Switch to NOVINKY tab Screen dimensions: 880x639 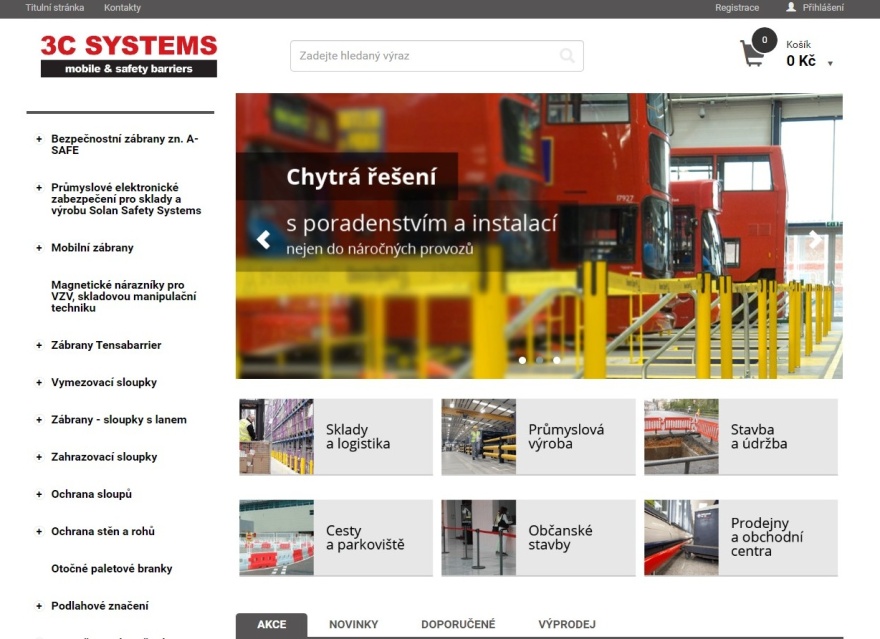click(x=354, y=624)
